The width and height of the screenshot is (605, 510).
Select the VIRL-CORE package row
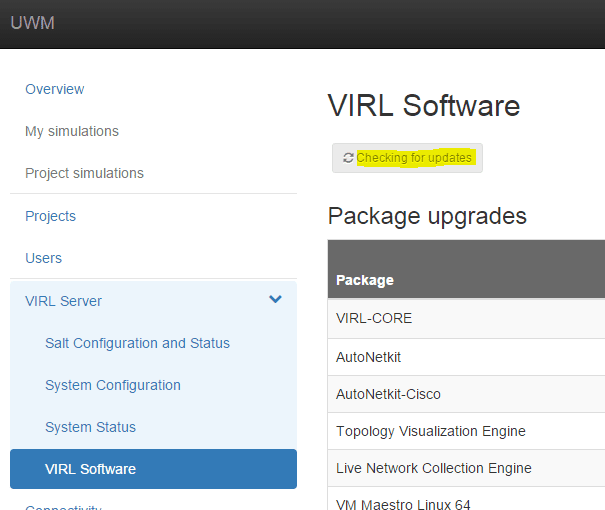pyautogui.click(x=374, y=319)
